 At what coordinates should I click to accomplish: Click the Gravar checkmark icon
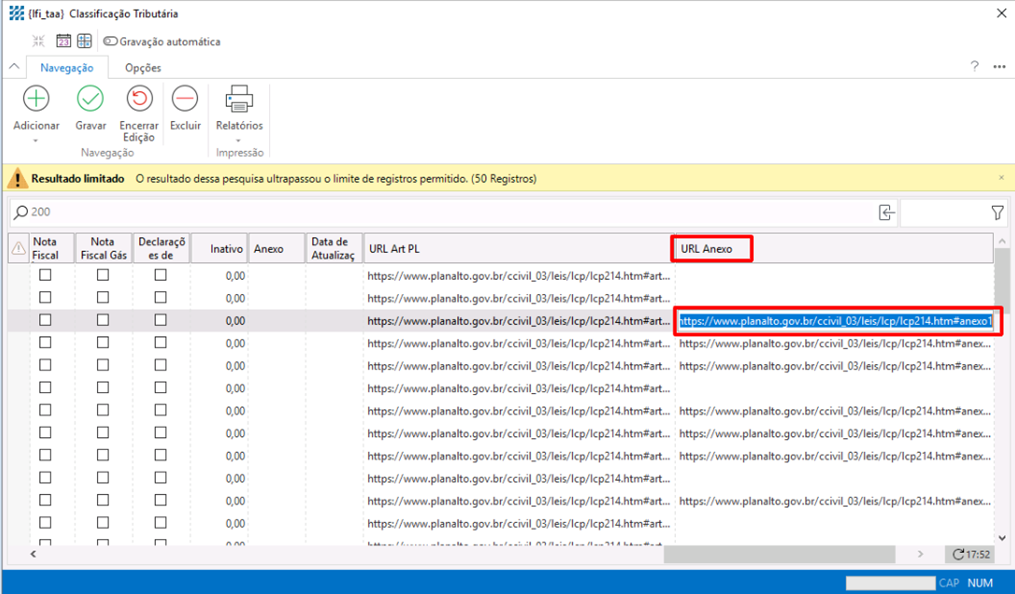pyautogui.click(x=90, y=99)
